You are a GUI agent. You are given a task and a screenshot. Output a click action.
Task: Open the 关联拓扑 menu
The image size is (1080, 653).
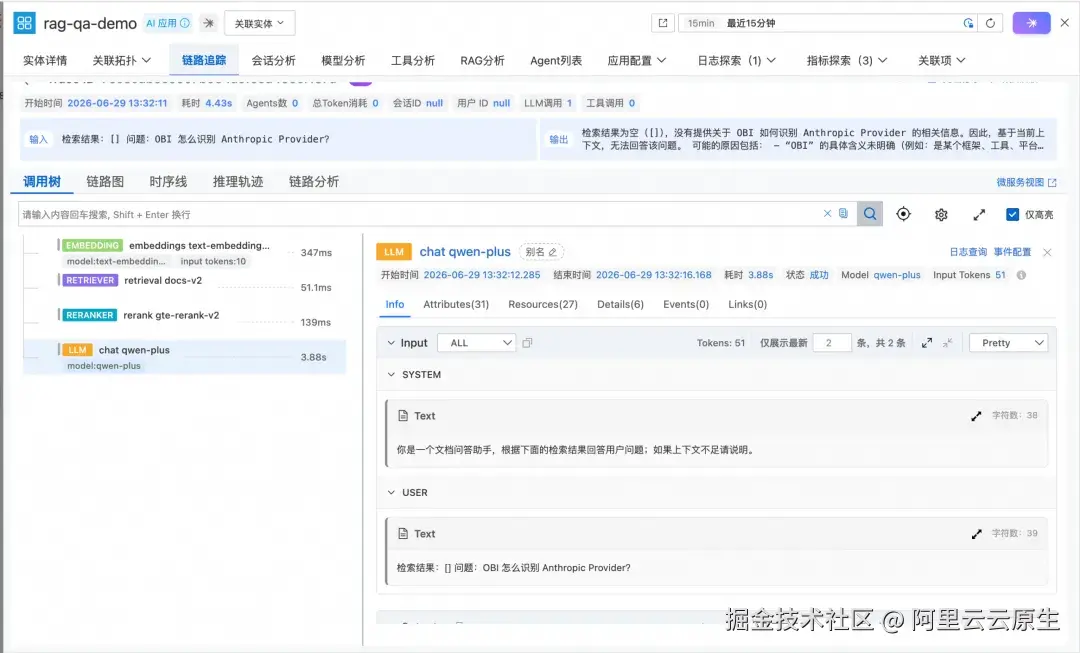point(122,61)
